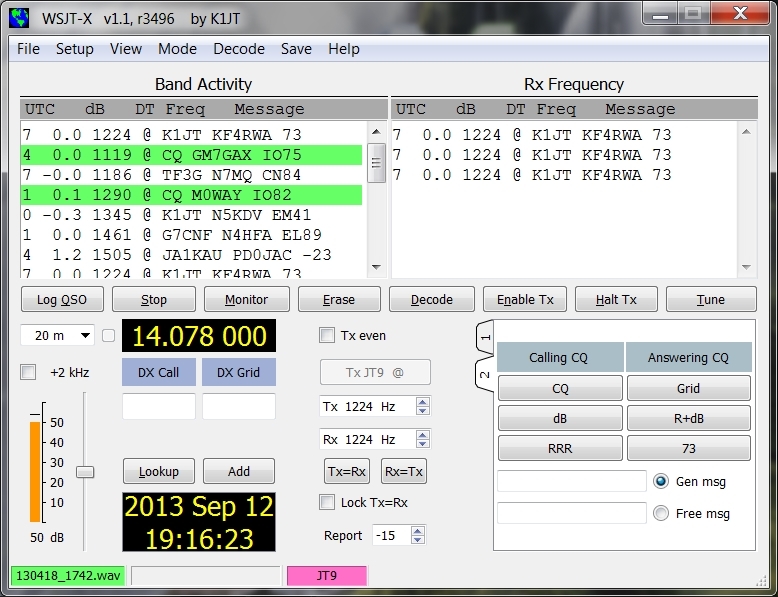
Task: Toggle the +2 kHz checkbox
Action: (x=28, y=372)
